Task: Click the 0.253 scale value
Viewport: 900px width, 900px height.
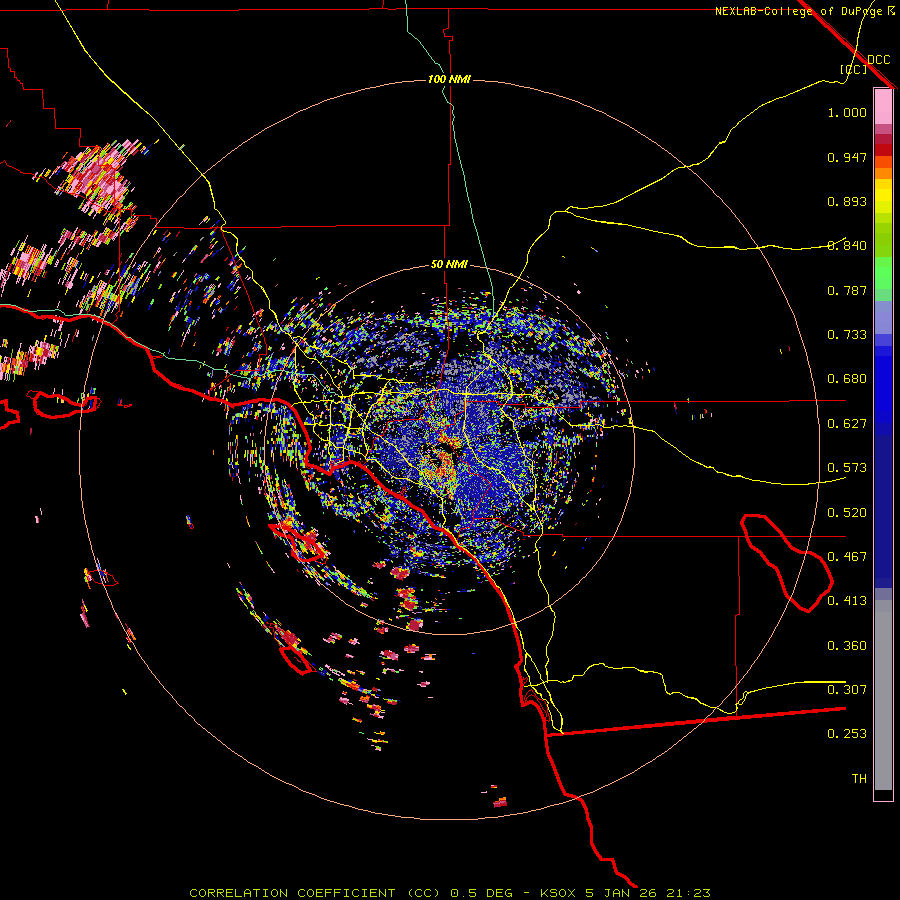Action: point(847,734)
